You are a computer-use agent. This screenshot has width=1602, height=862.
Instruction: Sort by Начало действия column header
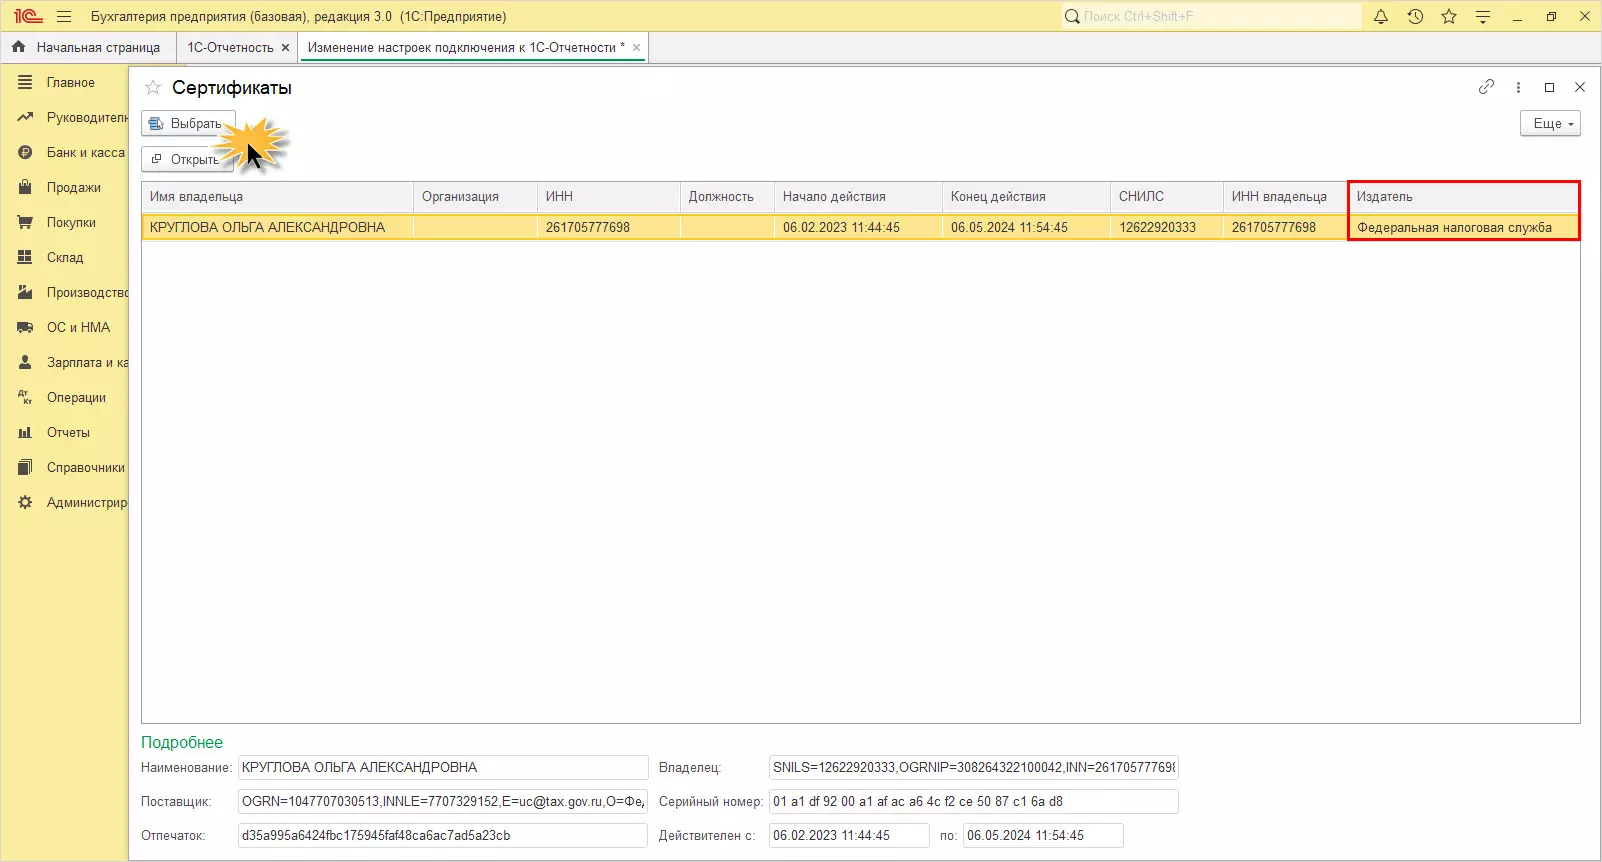pos(858,197)
